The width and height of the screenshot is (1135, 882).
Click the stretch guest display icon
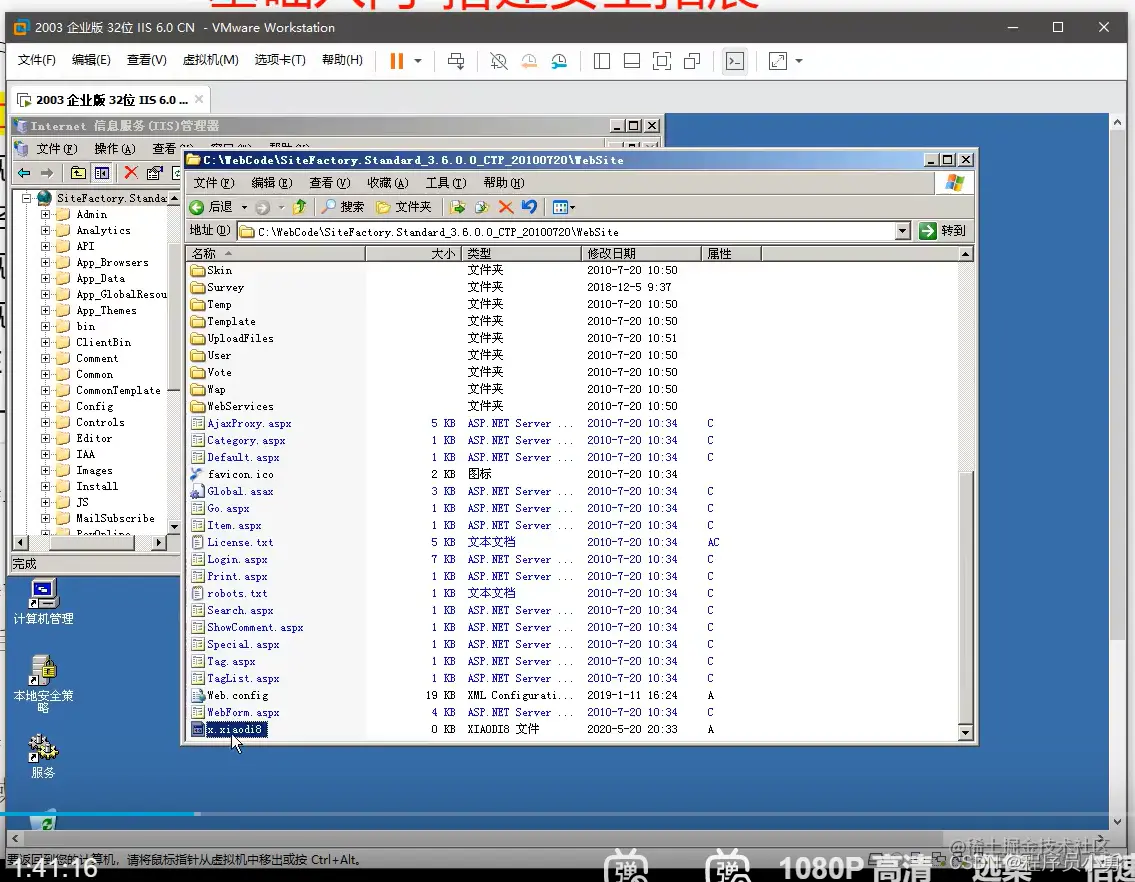coord(777,61)
